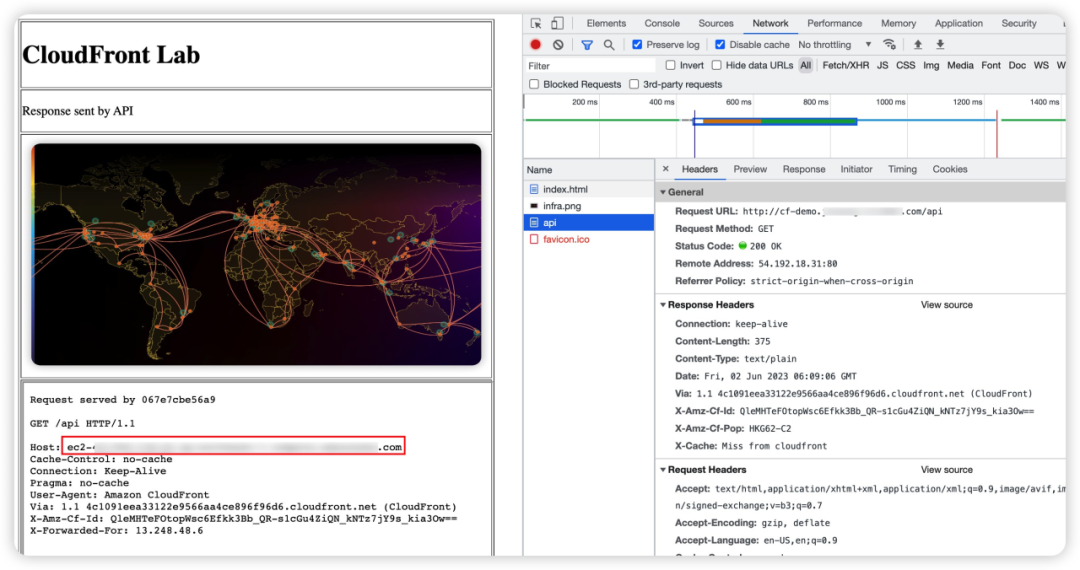The image size is (1080, 570).
Task: Stop recording network log (red button)
Action: (536, 45)
